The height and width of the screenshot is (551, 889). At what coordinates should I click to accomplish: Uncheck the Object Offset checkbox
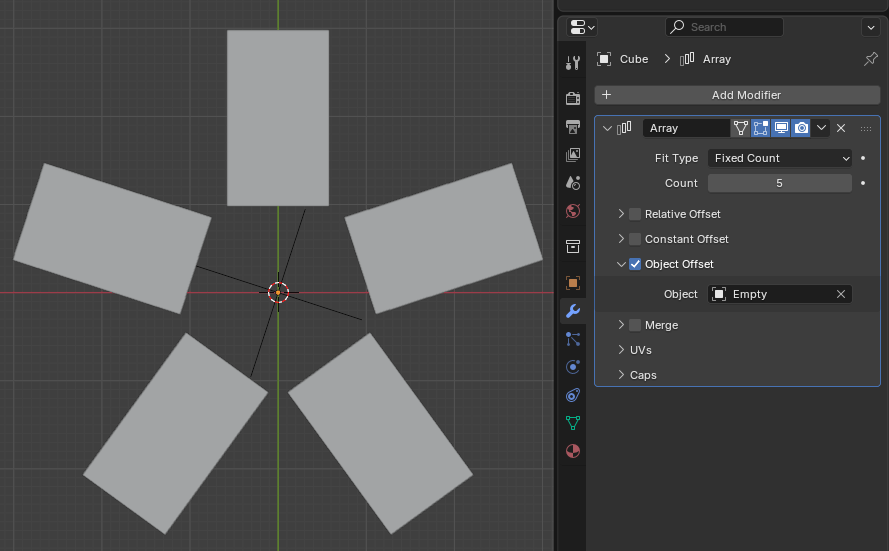[635, 264]
